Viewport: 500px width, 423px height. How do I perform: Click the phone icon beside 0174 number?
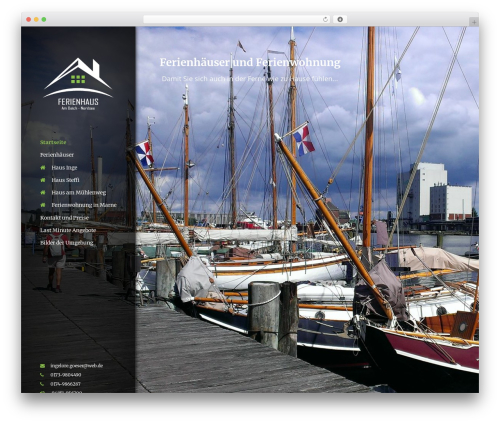pyautogui.click(x=42, y=384)
